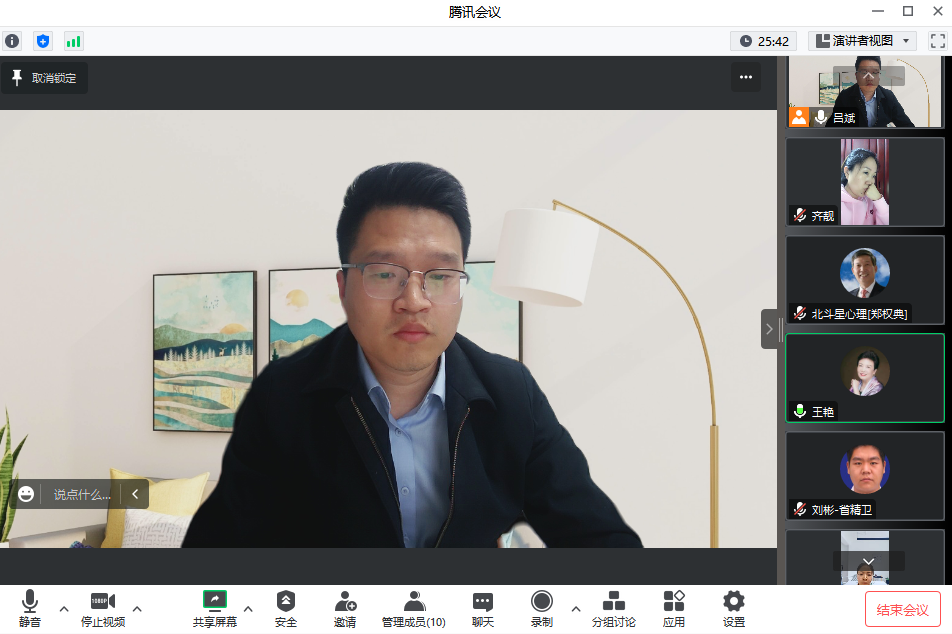
Task: Open 管理成员(10) member management
Action: pyautogui.click(x=413, y=609)
